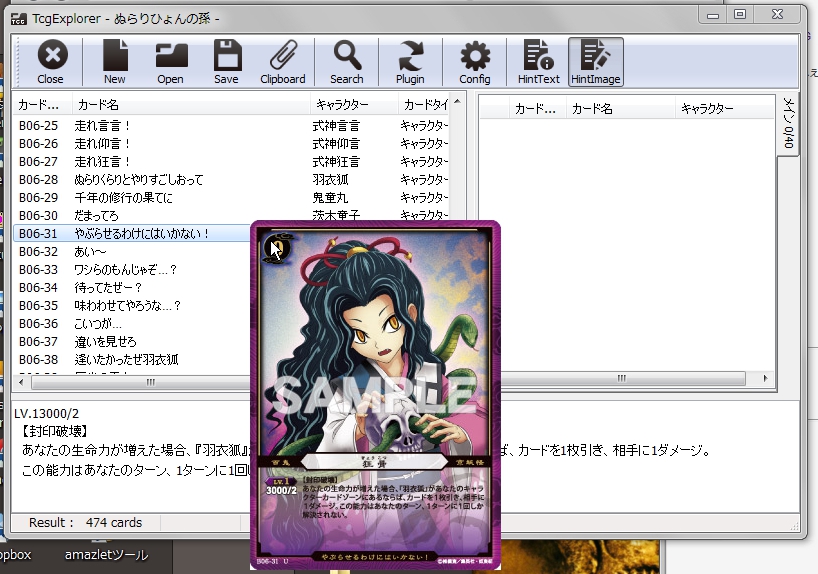The height and width of the screenshot is (574, 818).
Task: Click the 【封印破壊】 ability text
Action: [55, 431]
